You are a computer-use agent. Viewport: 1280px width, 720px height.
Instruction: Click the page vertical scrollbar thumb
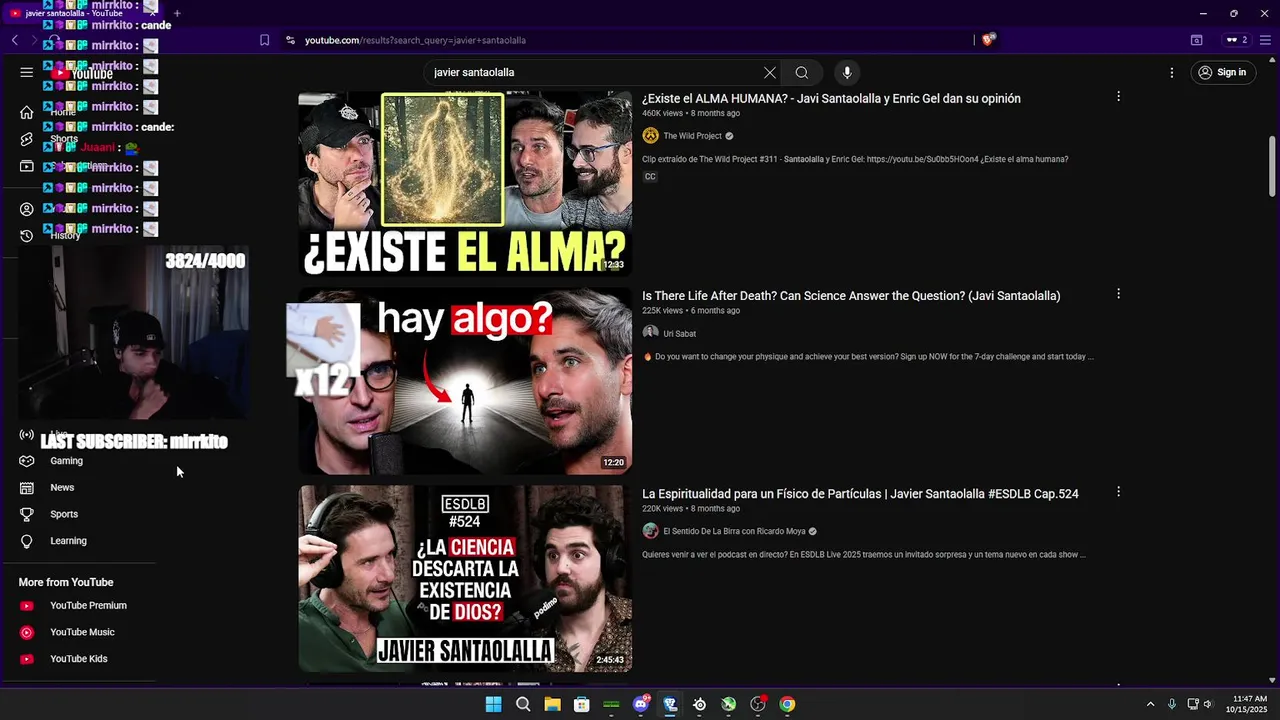click(x=1272, y=165)
